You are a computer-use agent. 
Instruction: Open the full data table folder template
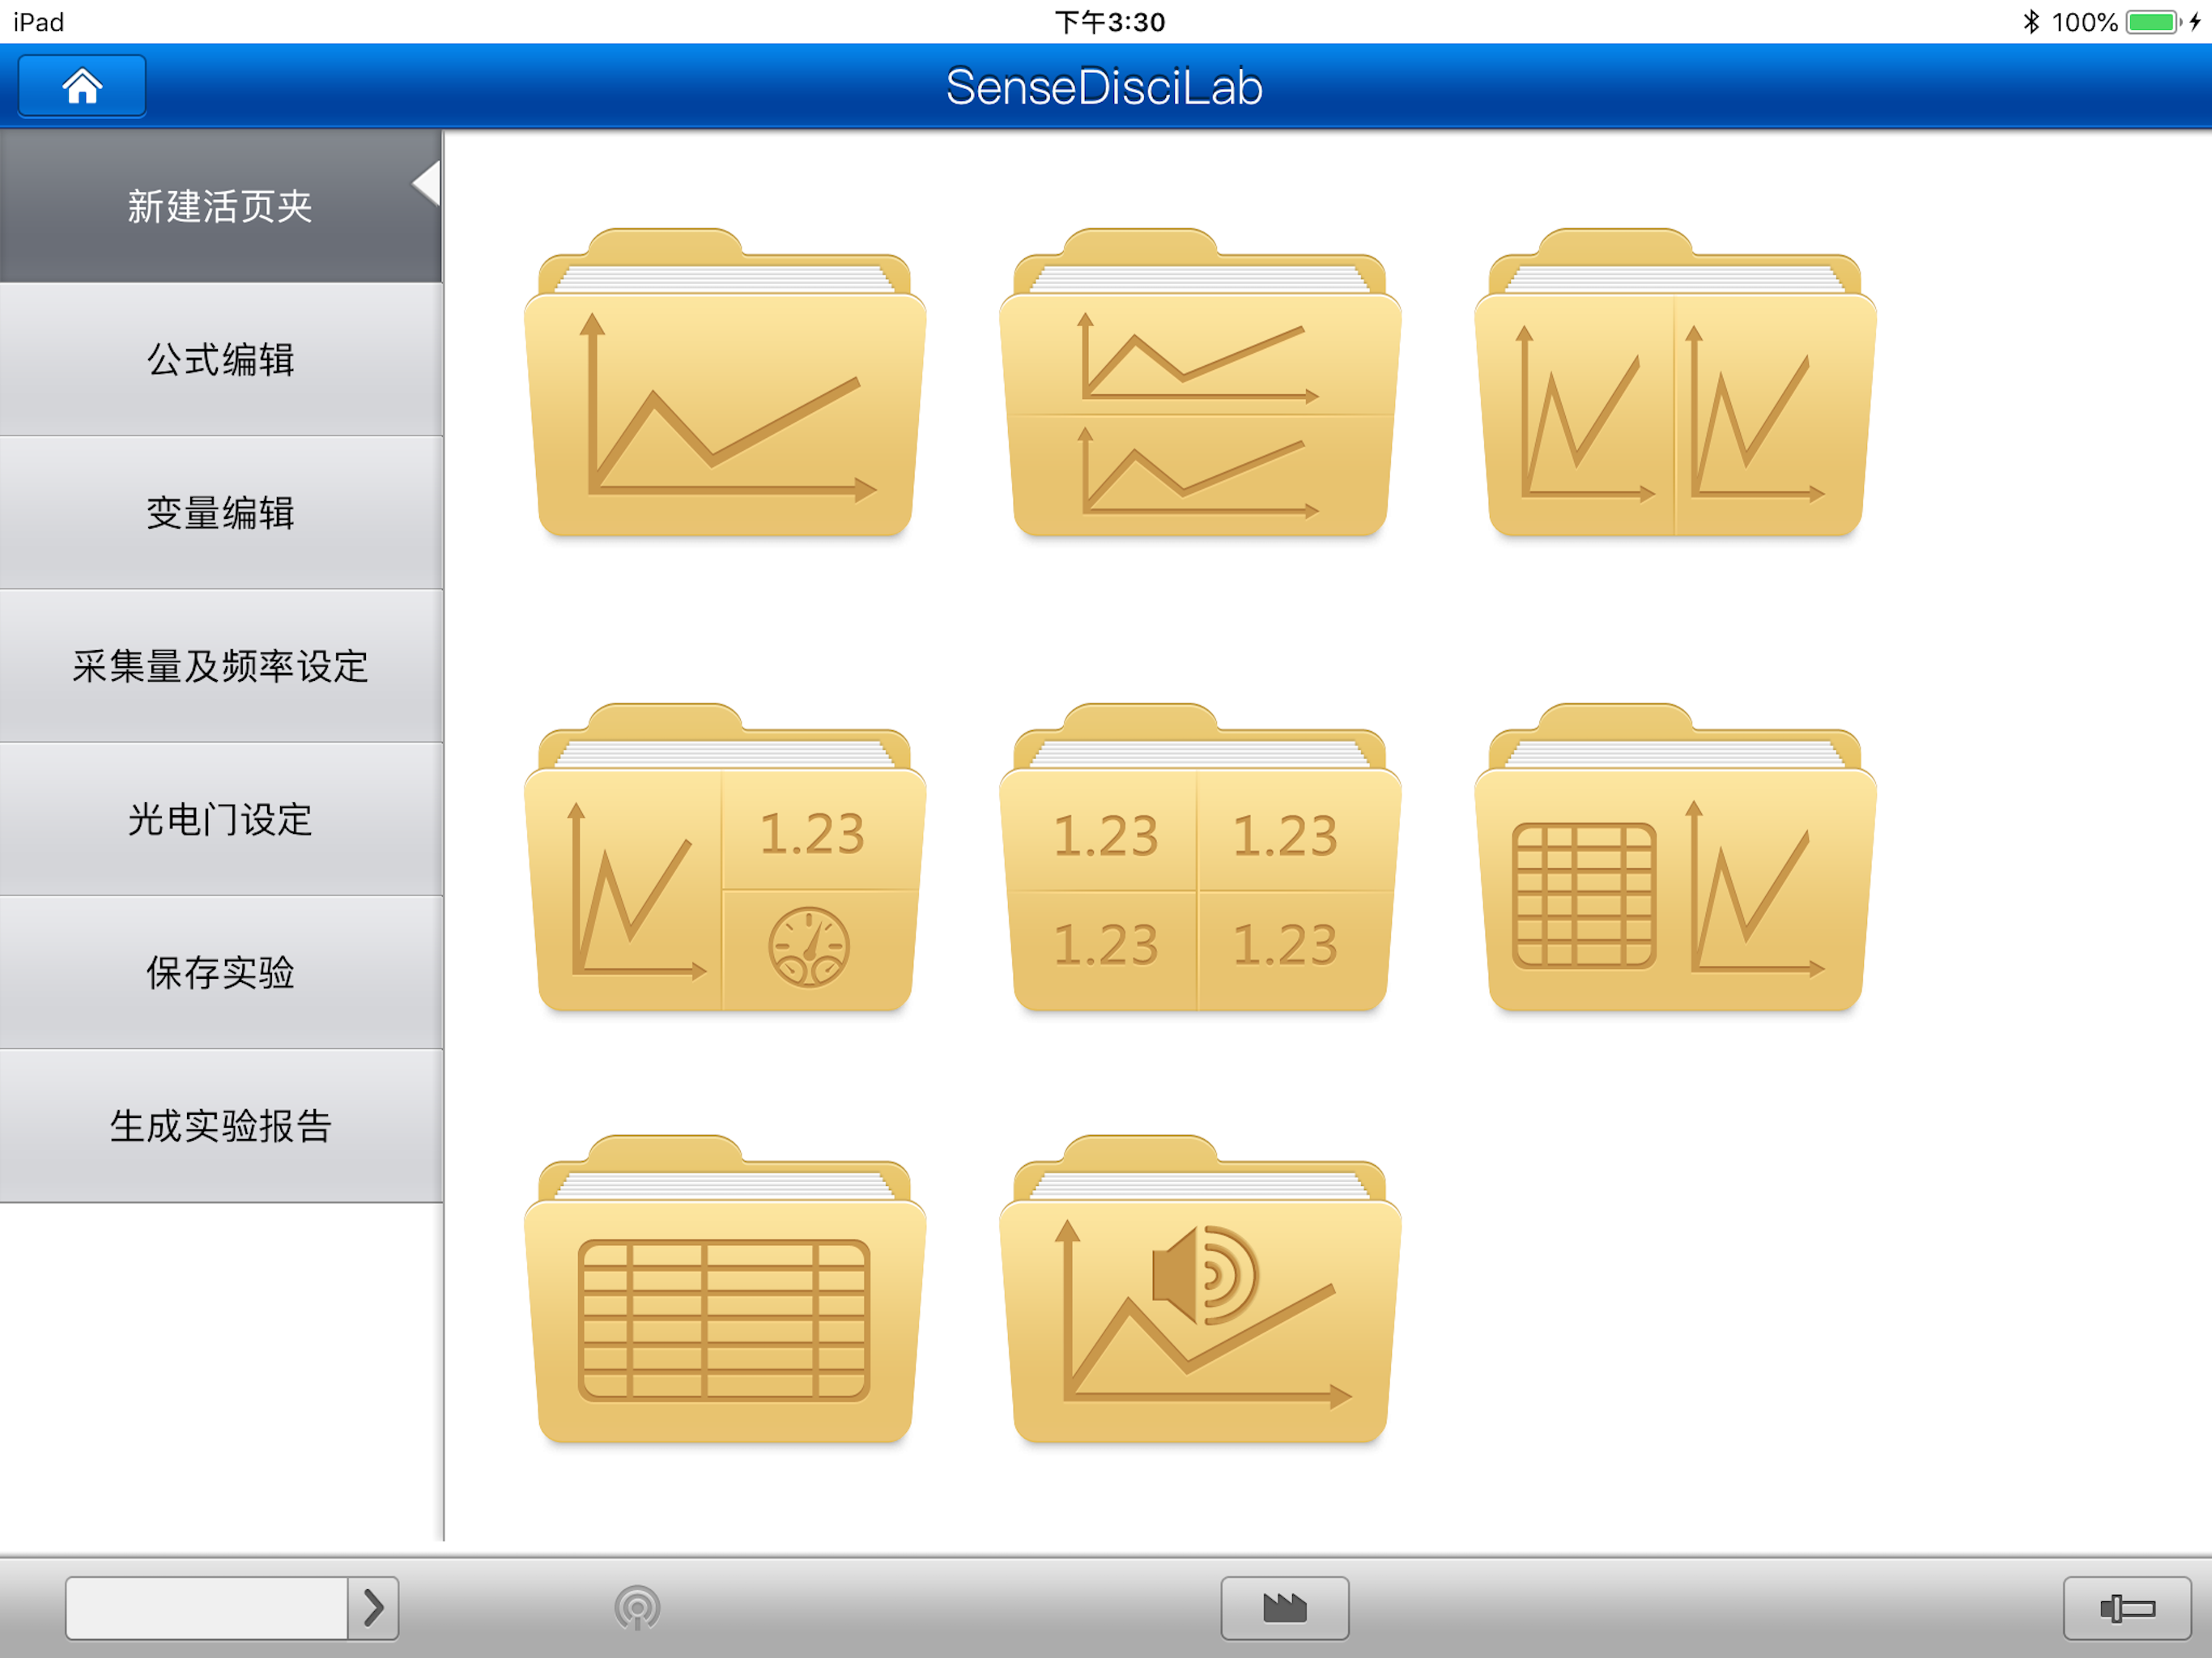tap(725, 1290)
